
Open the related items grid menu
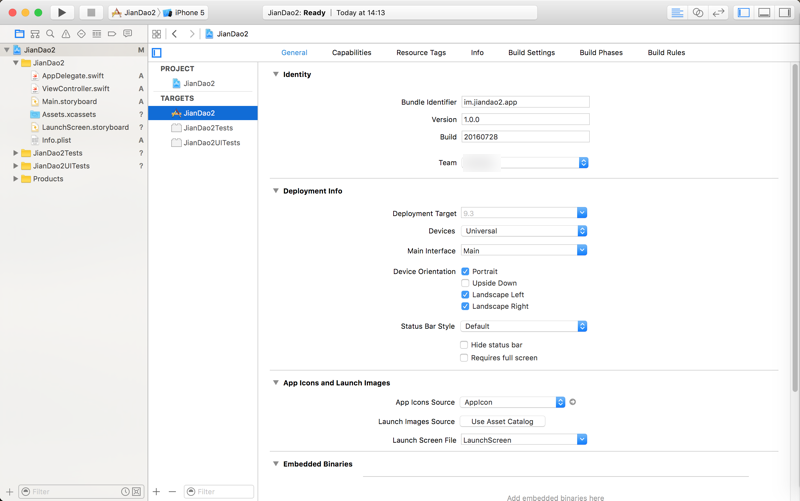click(157, 34)
